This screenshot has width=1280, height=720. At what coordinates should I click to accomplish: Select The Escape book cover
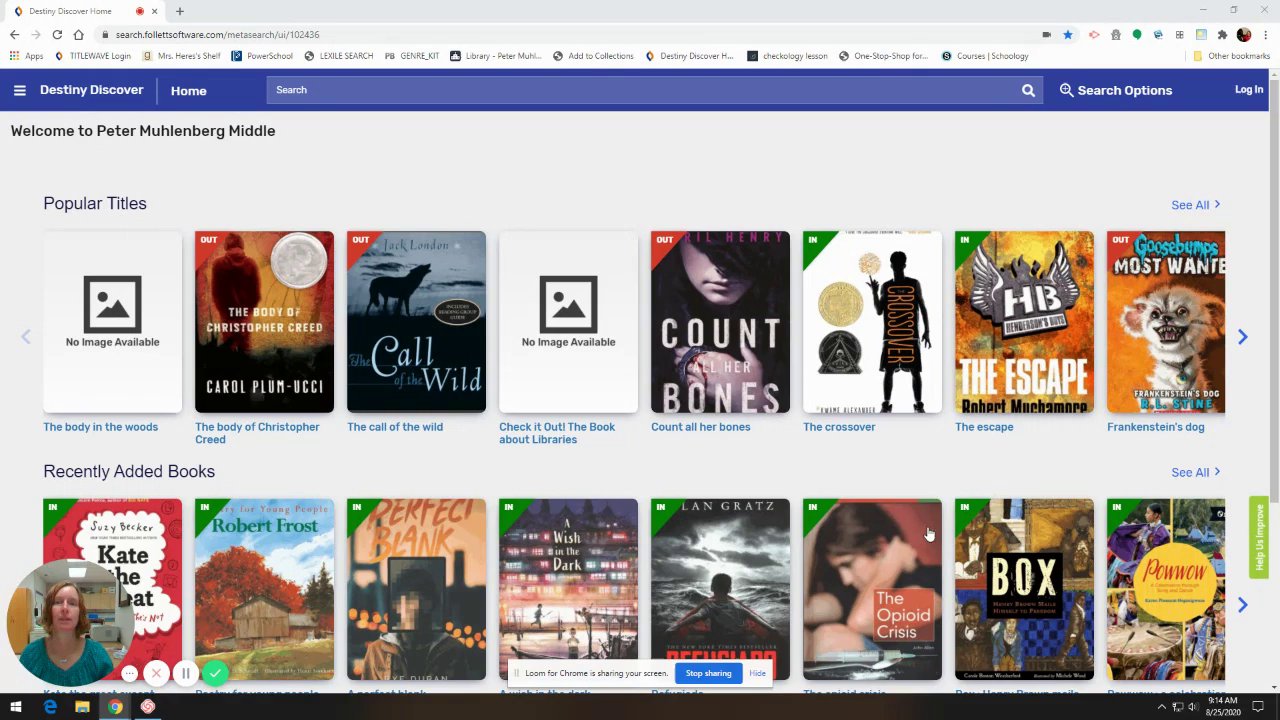(1024, 322)
